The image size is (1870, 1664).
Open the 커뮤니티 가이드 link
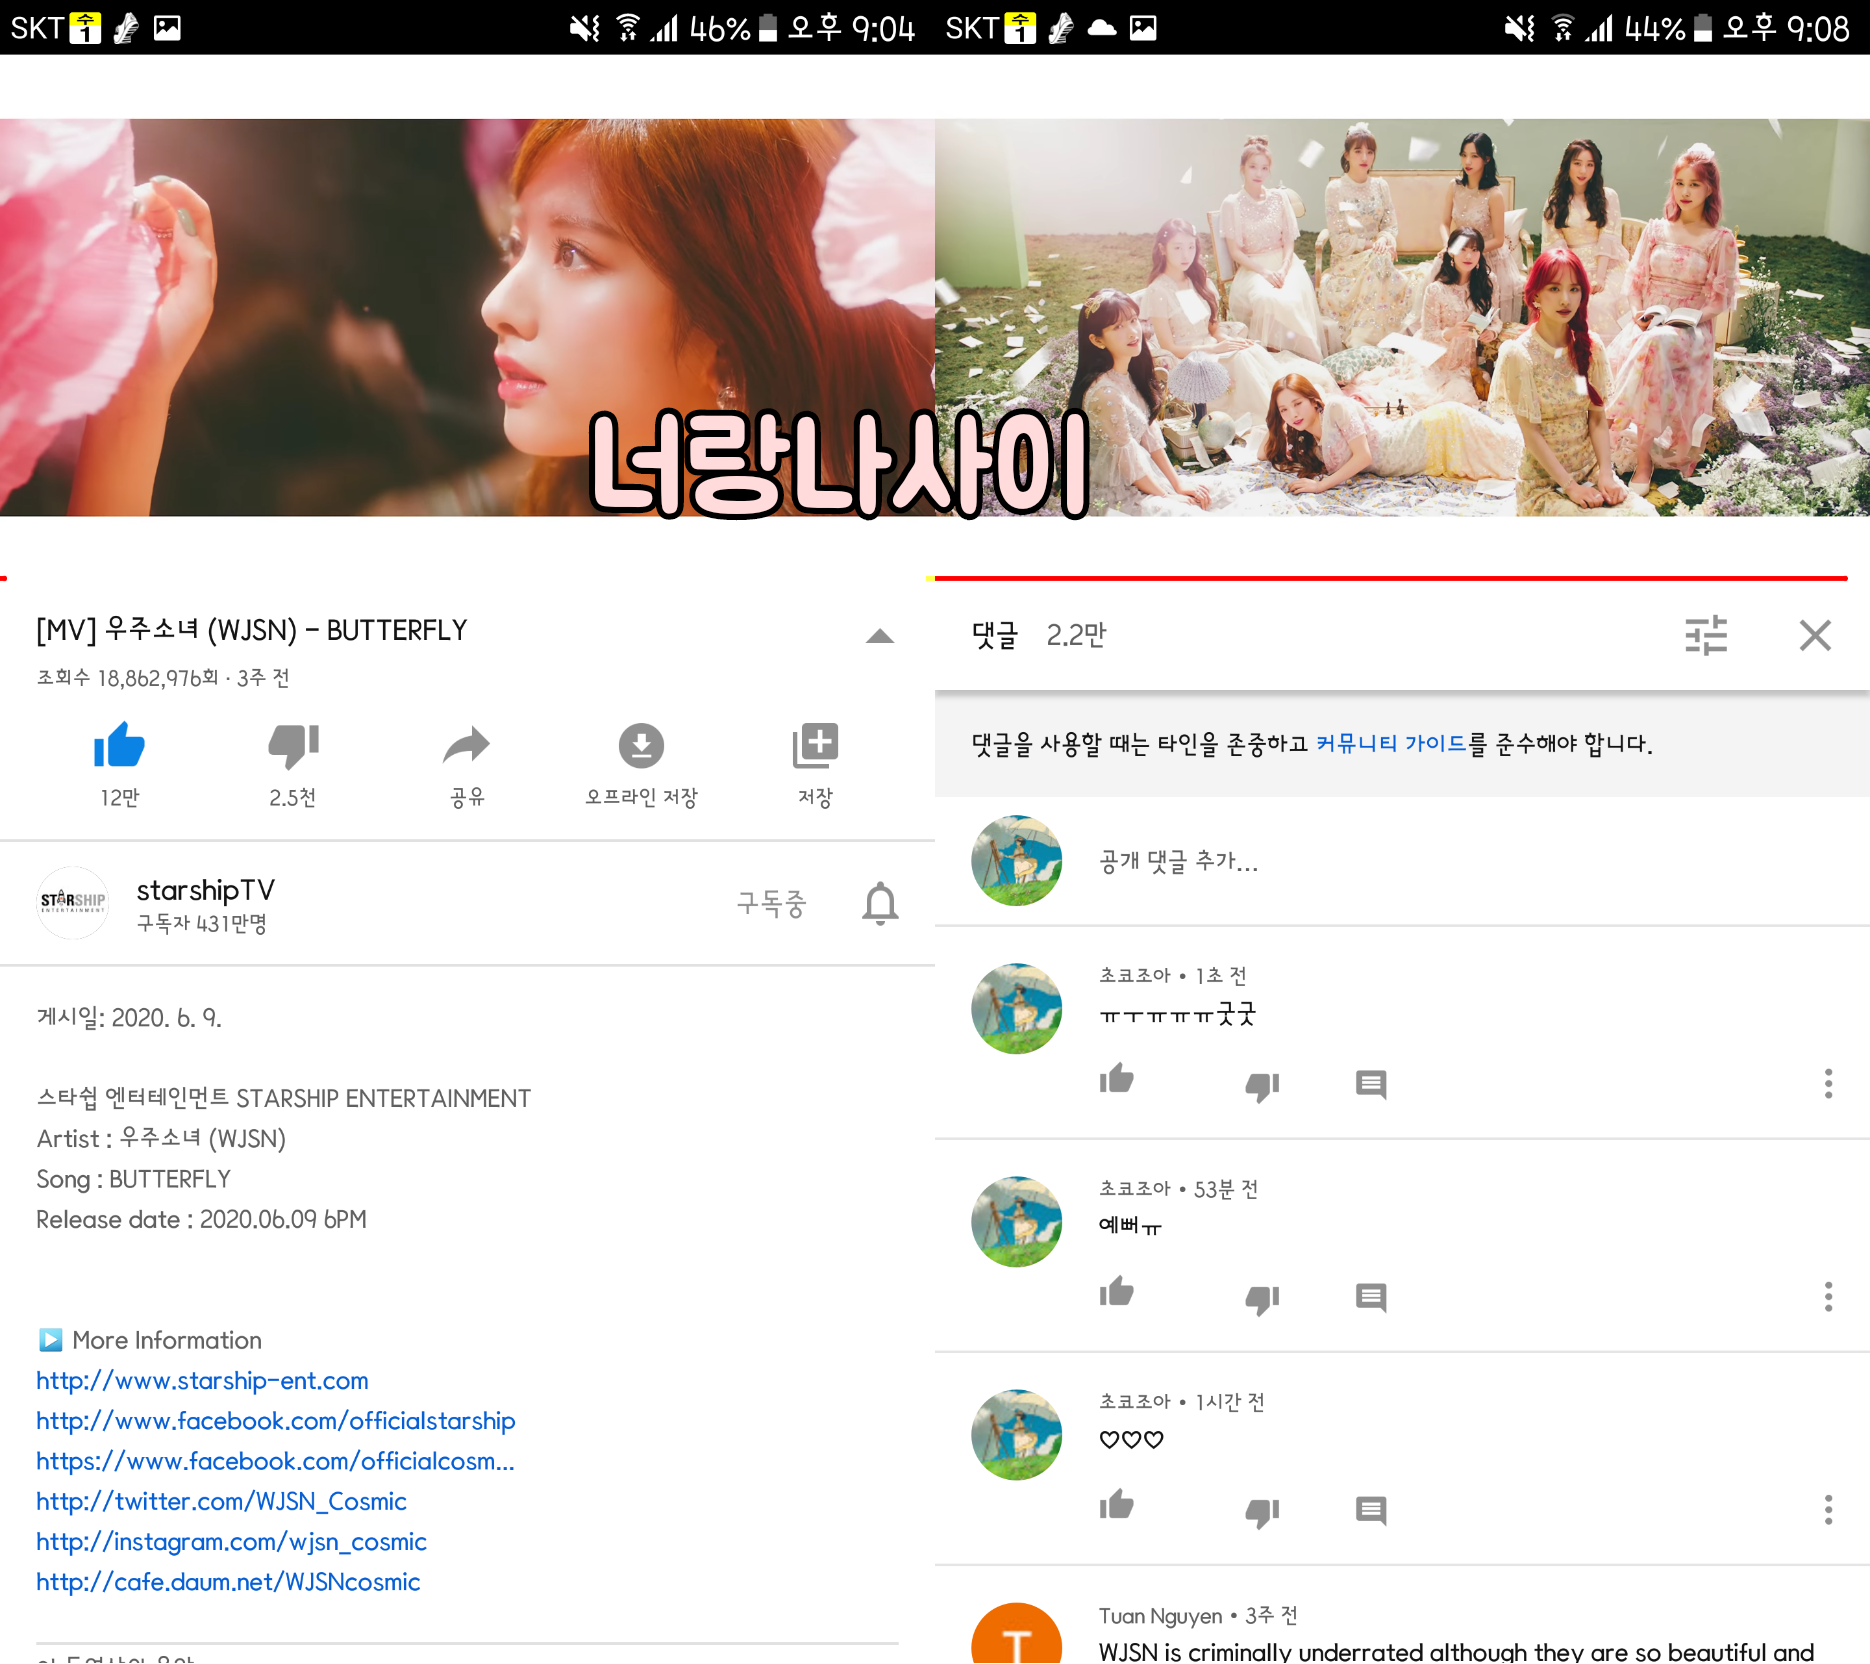click(1390, 744)
